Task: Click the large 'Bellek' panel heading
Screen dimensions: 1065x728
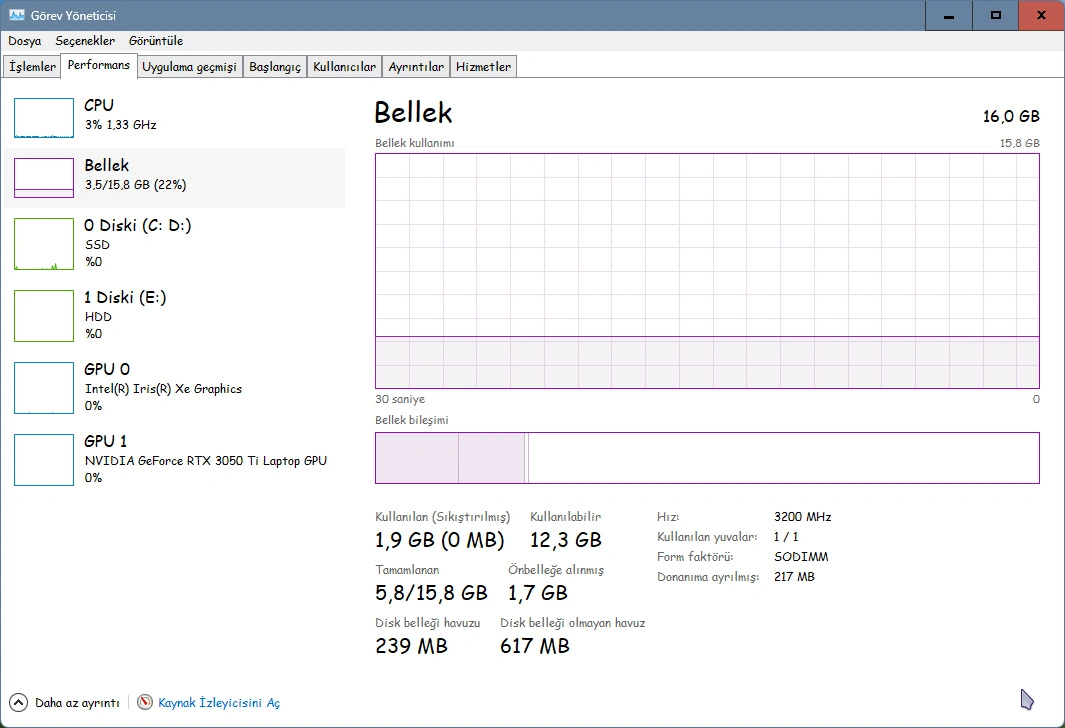Action: pos(414,113)
